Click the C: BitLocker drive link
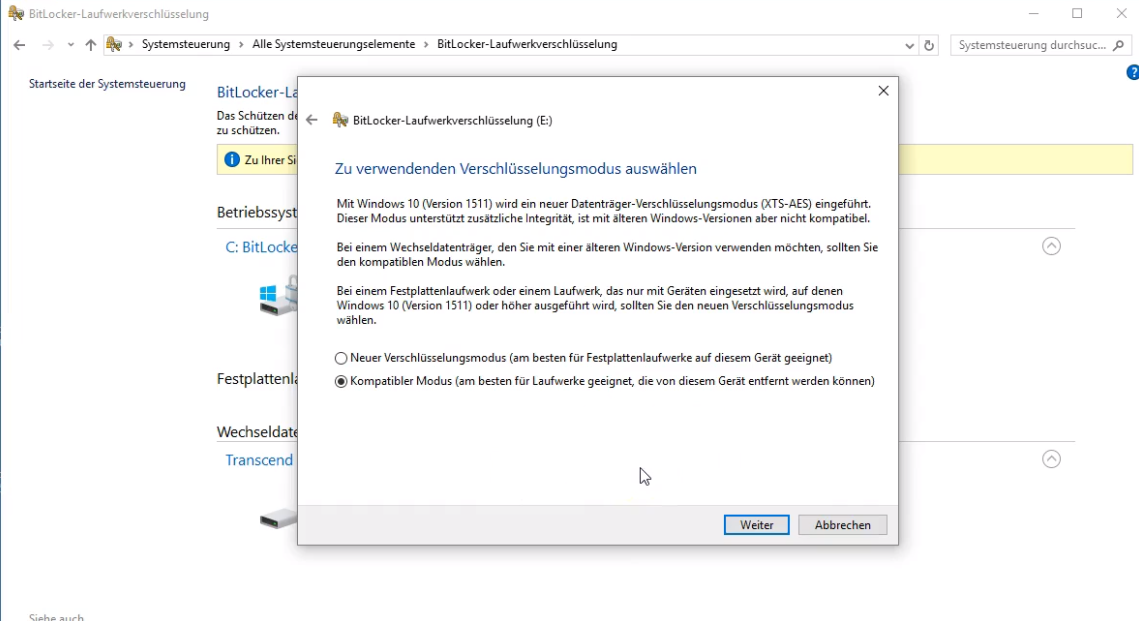Image resolution: width=1139 pixels, height=621 pixels. click(x=261, y=247)
